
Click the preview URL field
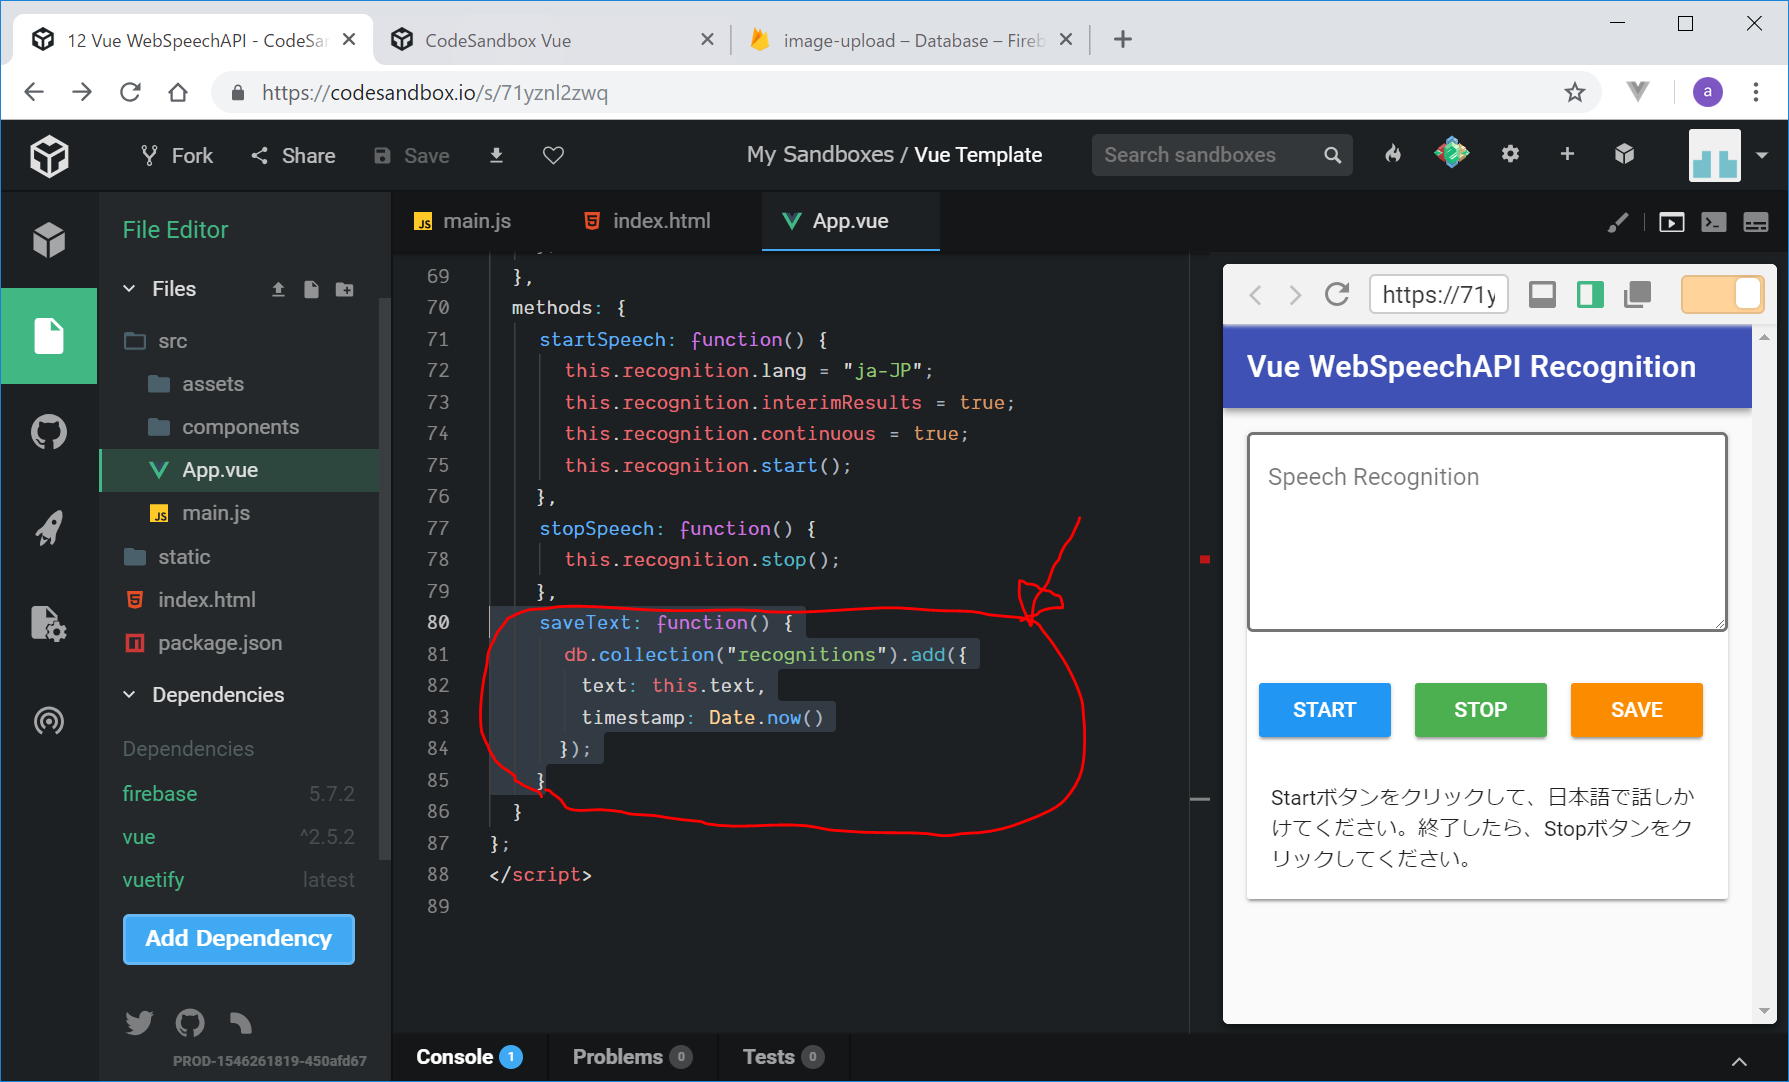[1438, 295]
